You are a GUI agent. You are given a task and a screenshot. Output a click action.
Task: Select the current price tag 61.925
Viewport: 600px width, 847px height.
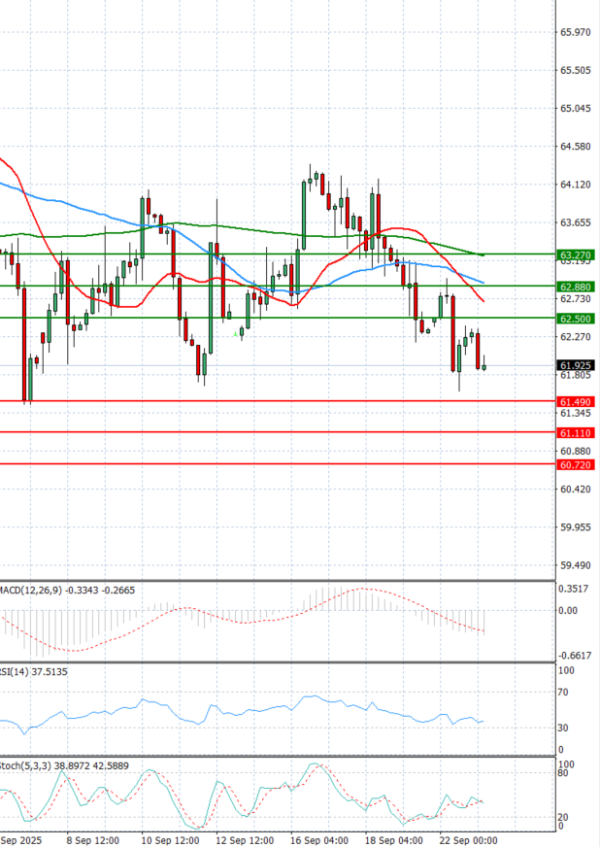(x=576, y=366)
